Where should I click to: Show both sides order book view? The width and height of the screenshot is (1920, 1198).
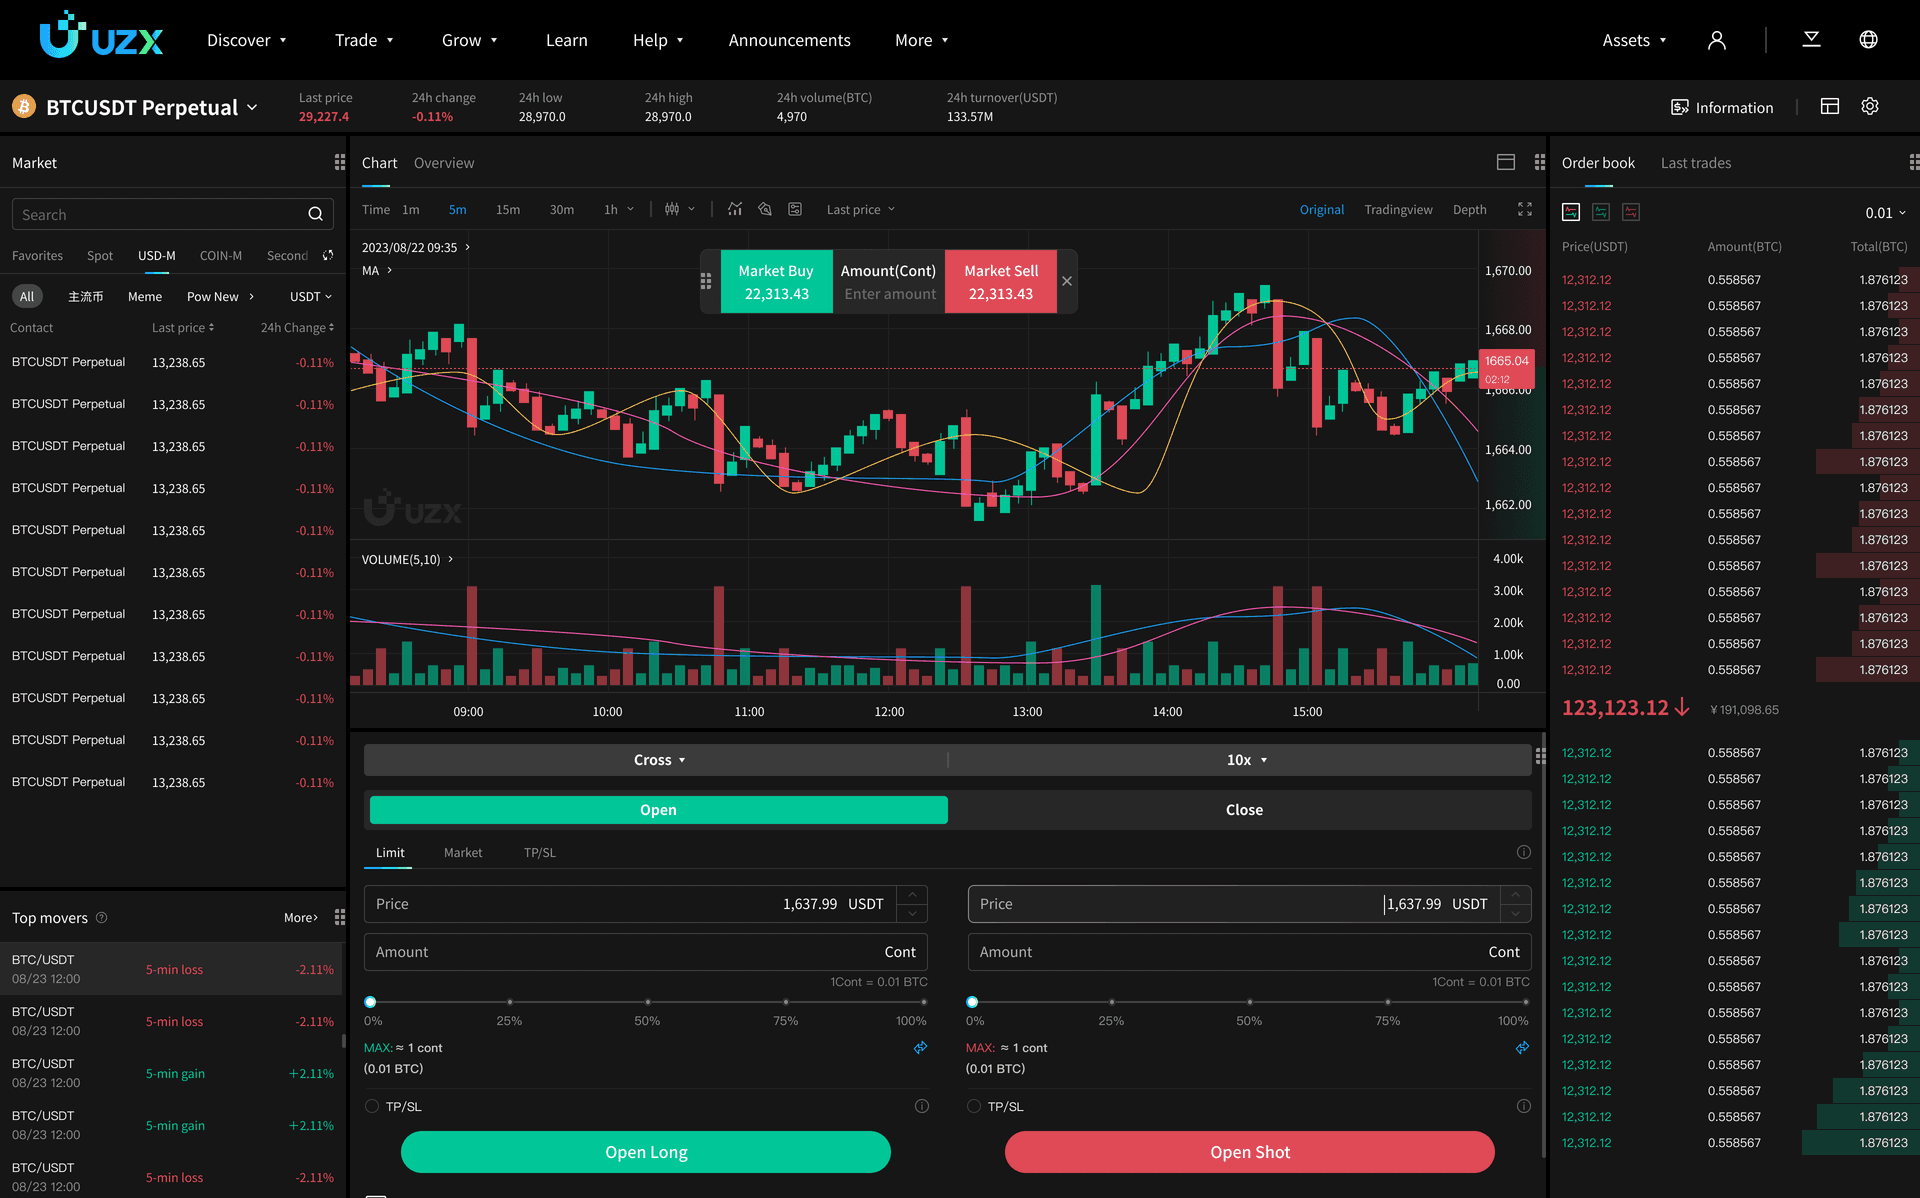(1571, 212)
